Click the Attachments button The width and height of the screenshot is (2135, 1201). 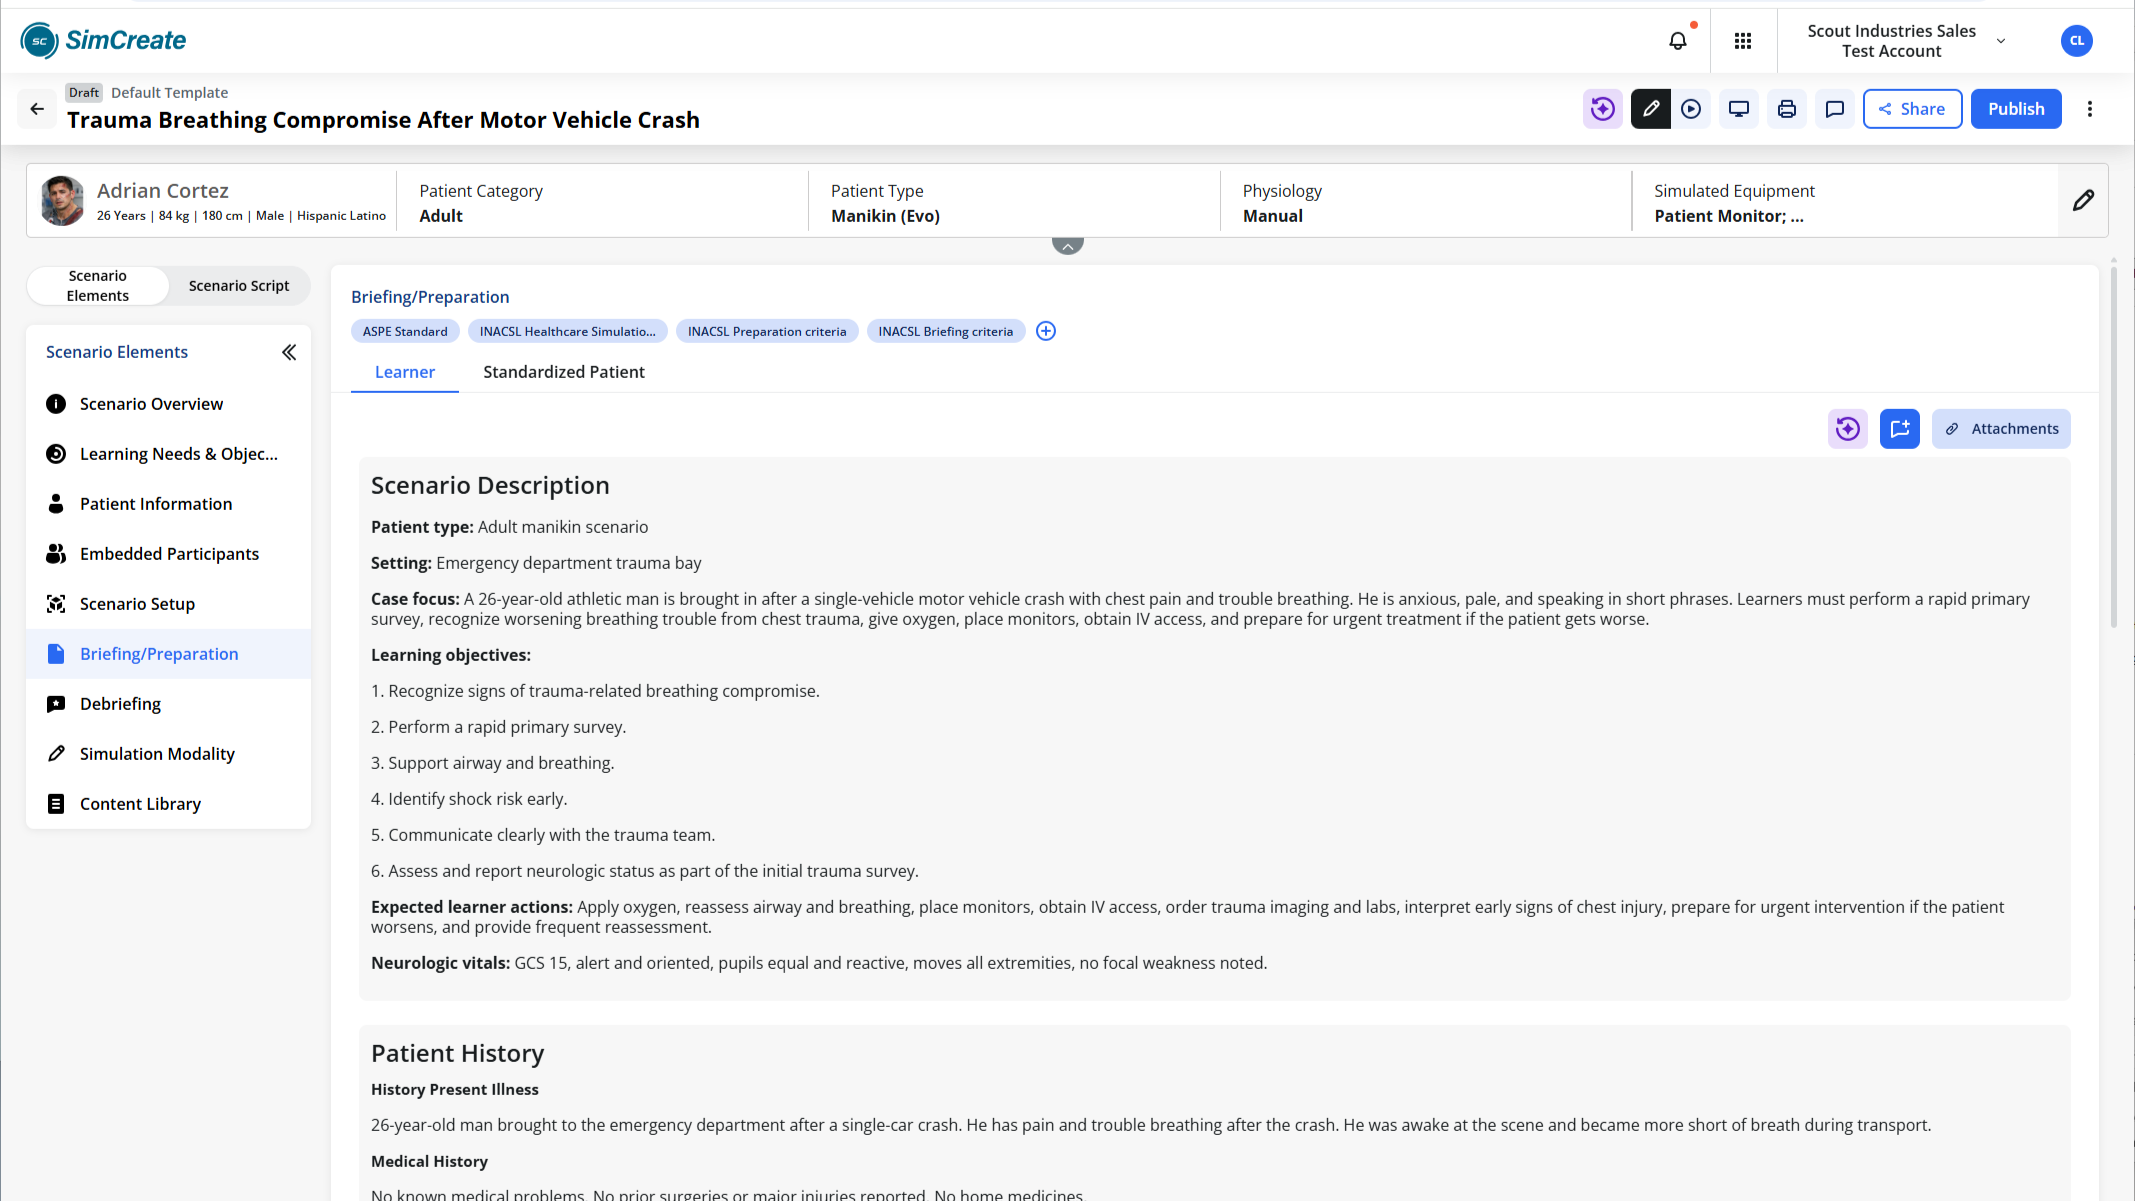(2001, 429)
